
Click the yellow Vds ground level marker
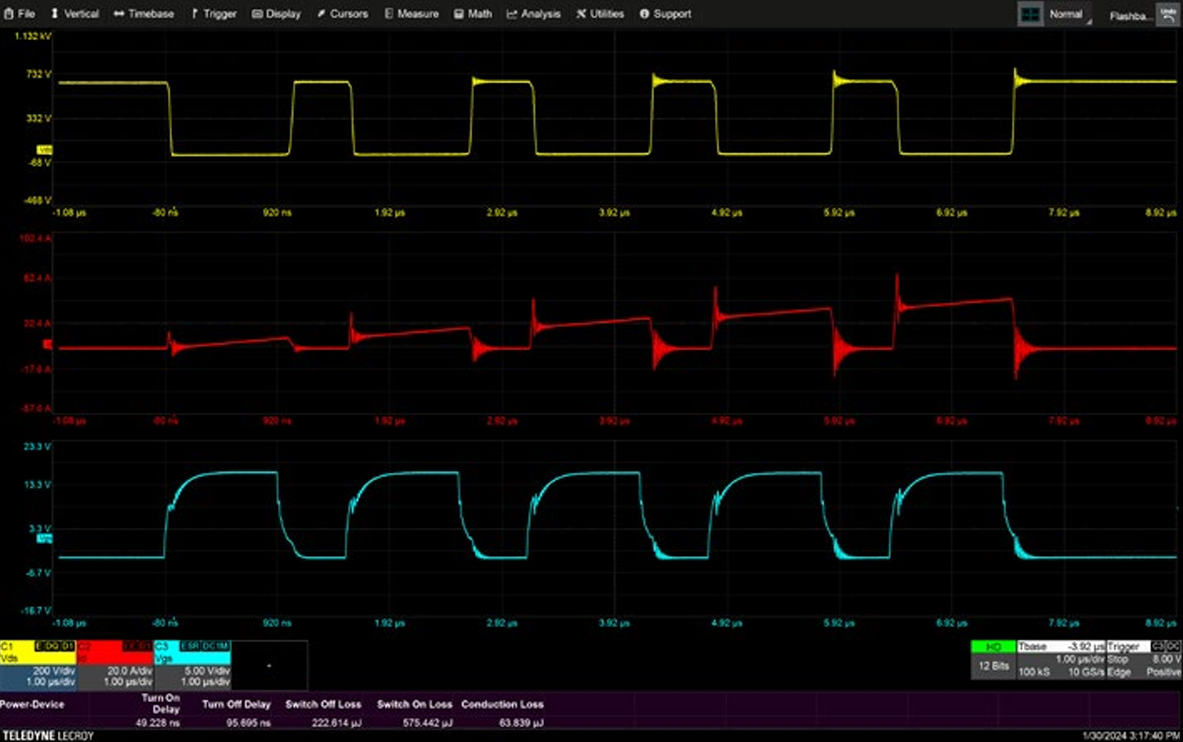click(45, 150)
